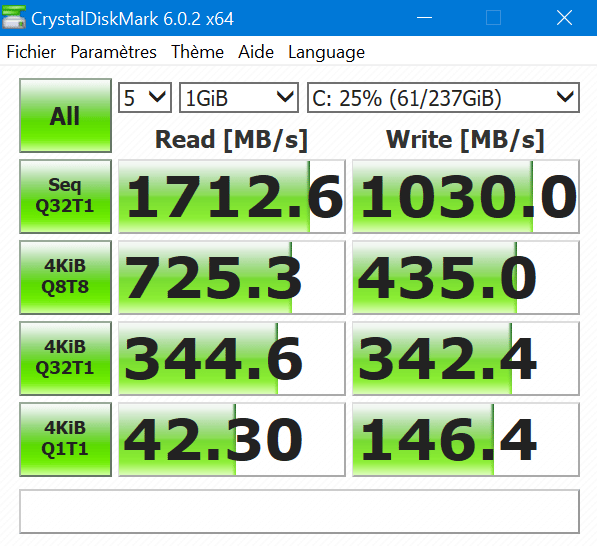Open the Paramètres menu
Image resolution: width=597 pixels, height=546 pixels.
113,52
